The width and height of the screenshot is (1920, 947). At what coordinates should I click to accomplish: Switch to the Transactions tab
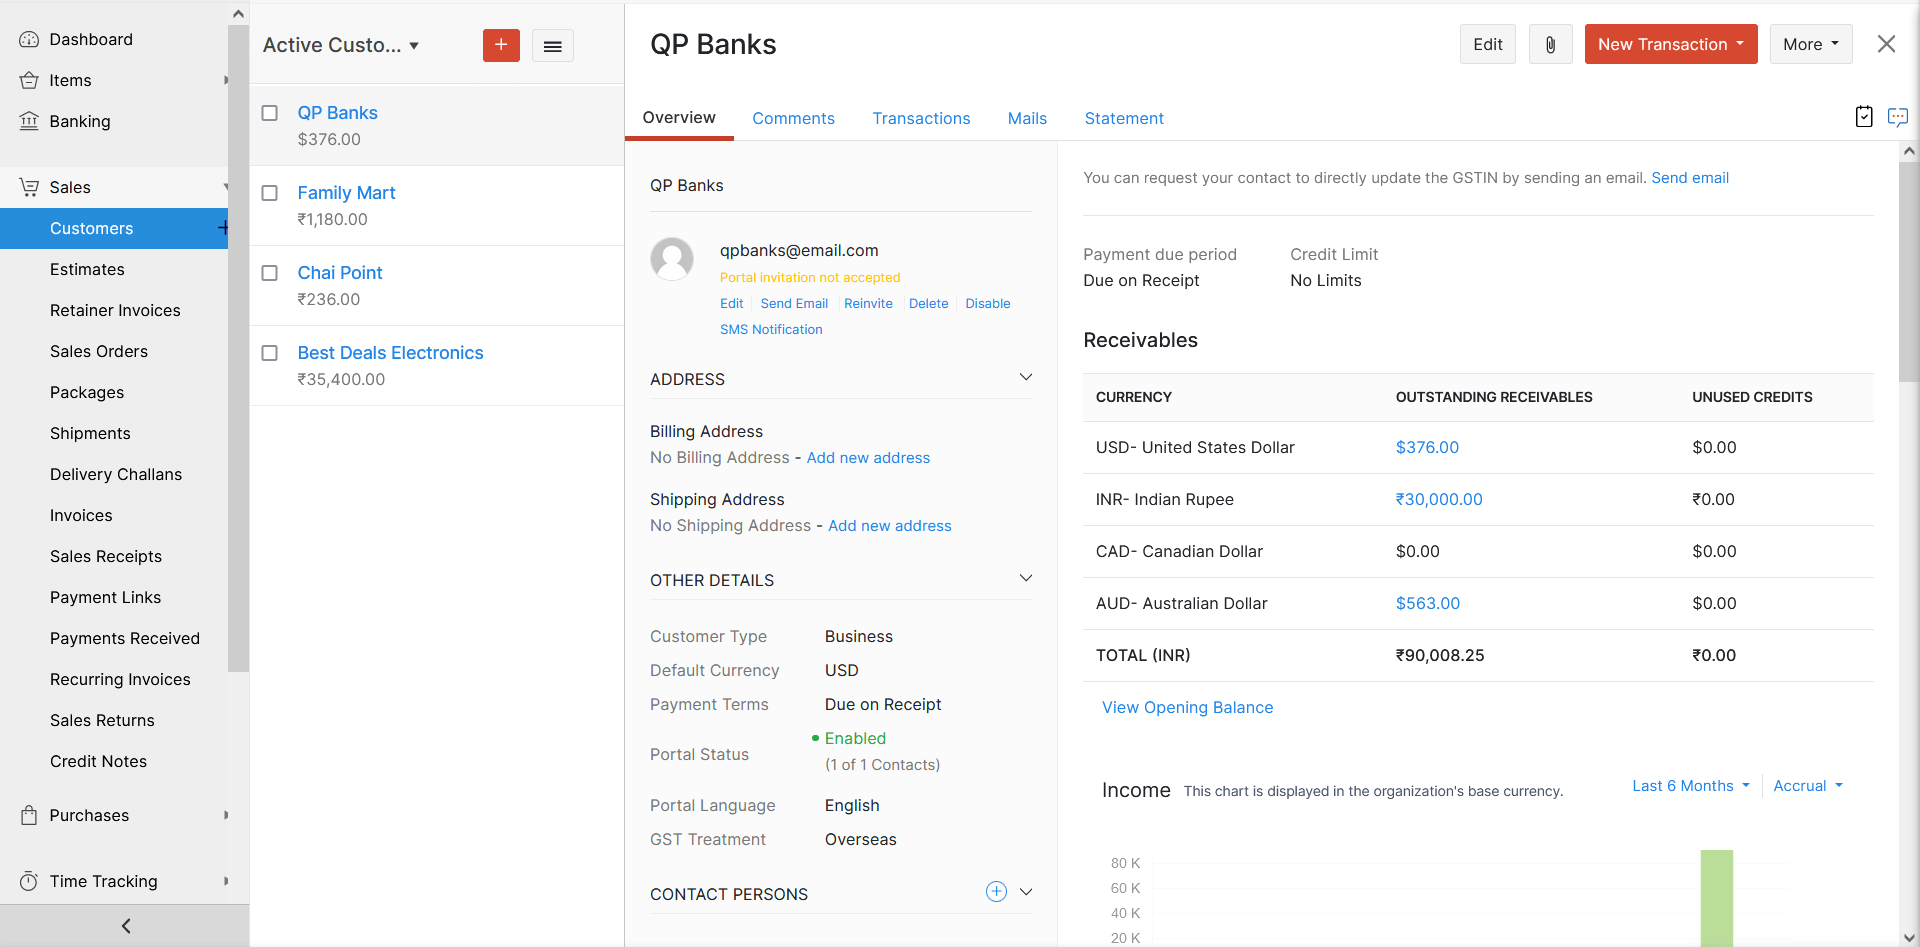(x=921, y=118)
